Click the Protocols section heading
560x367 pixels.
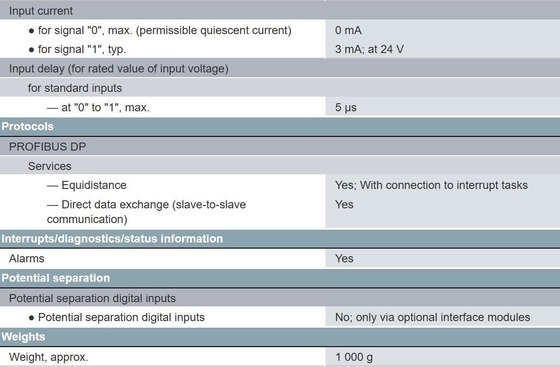(28, 126)
